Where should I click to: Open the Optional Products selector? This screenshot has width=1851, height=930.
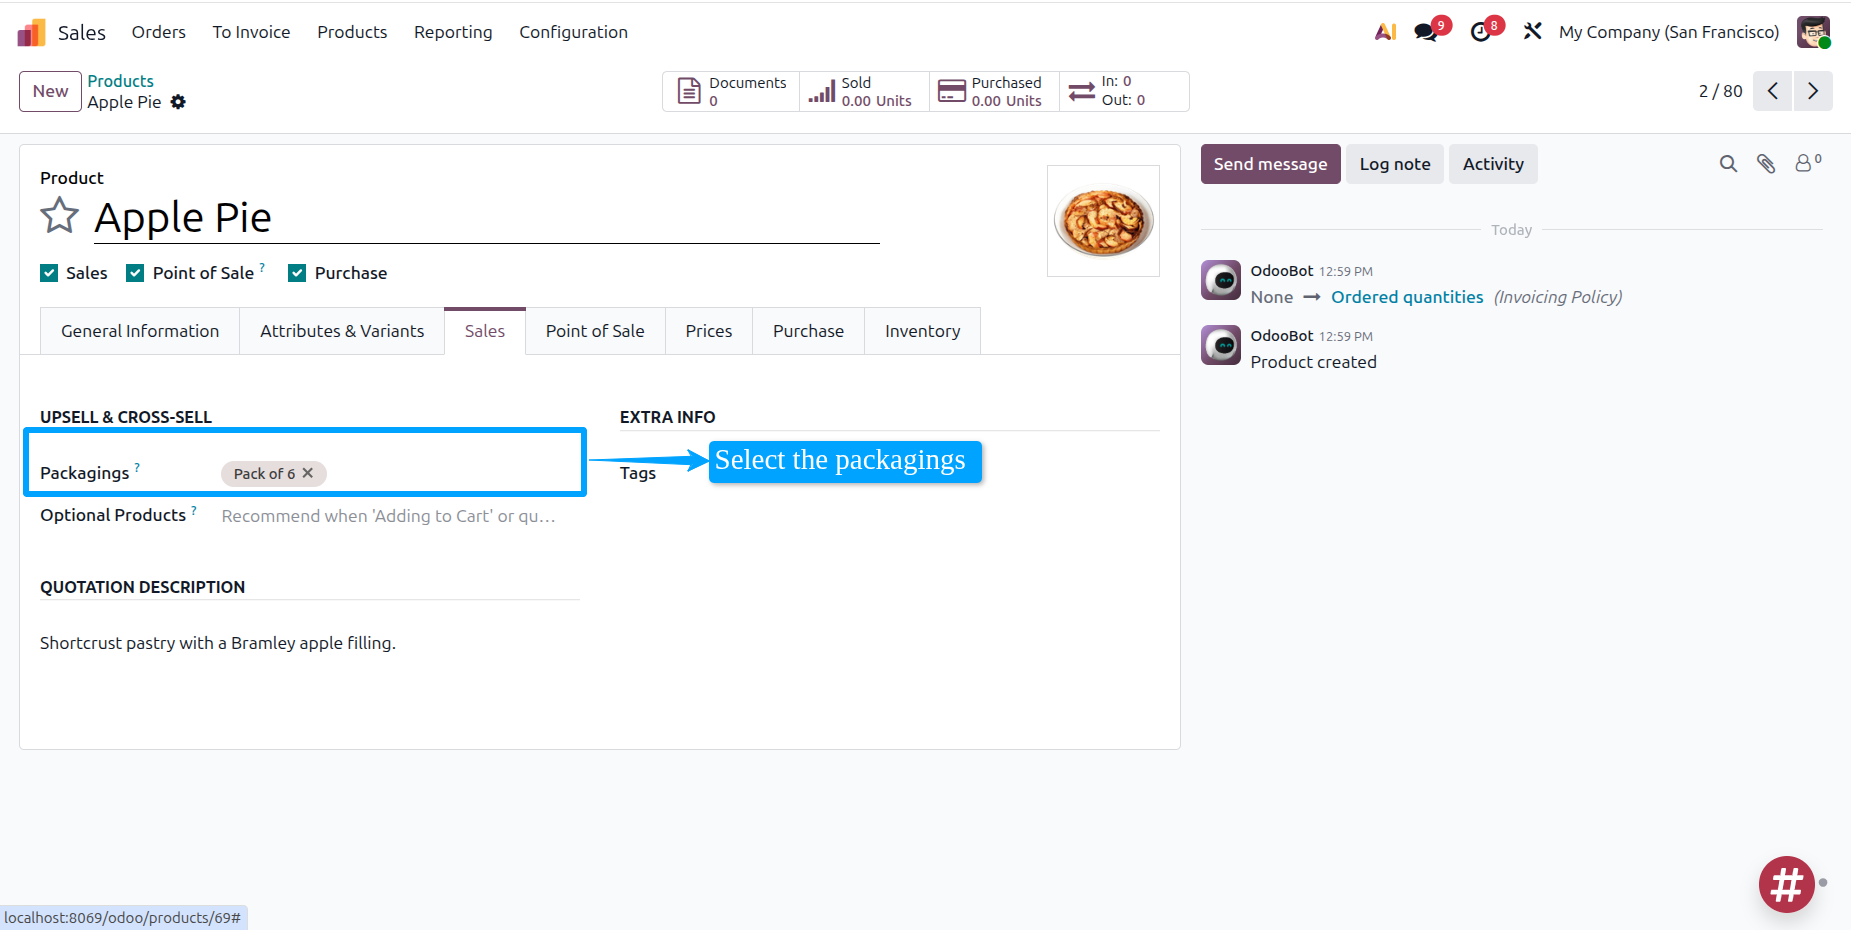(390, 516)
